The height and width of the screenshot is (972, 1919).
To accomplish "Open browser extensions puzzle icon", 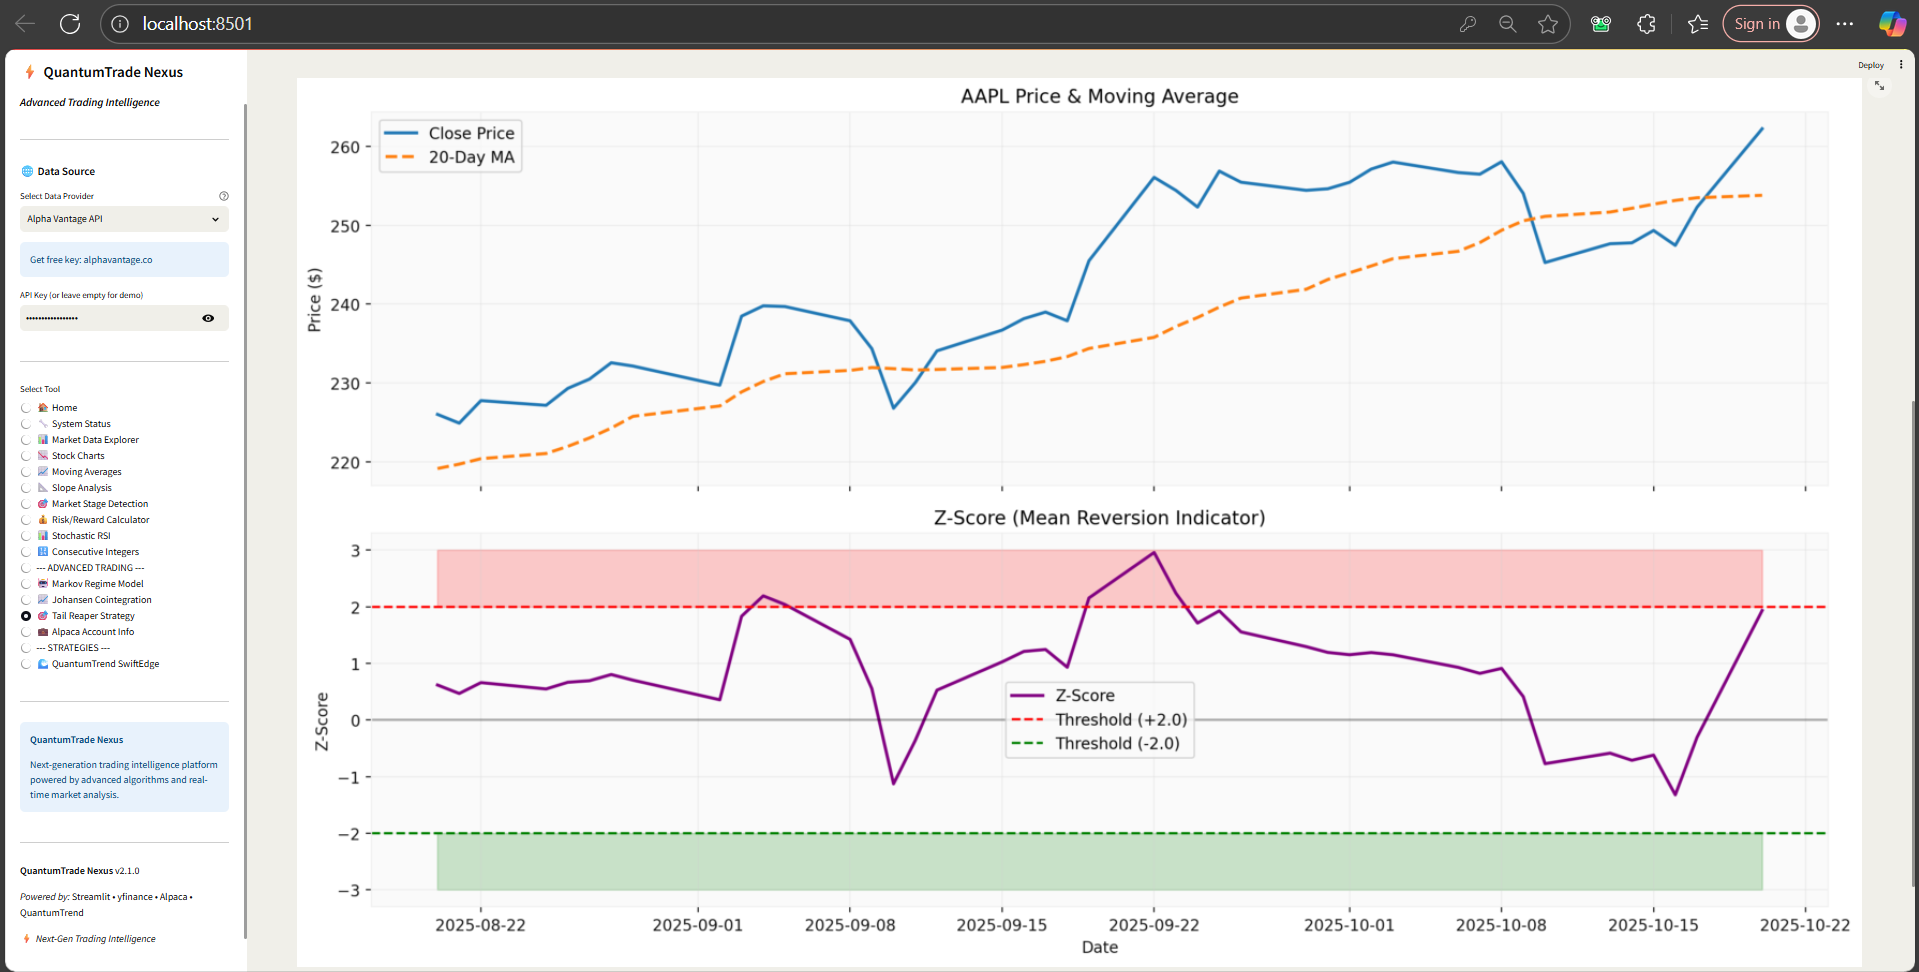I will click(1646, 24).
